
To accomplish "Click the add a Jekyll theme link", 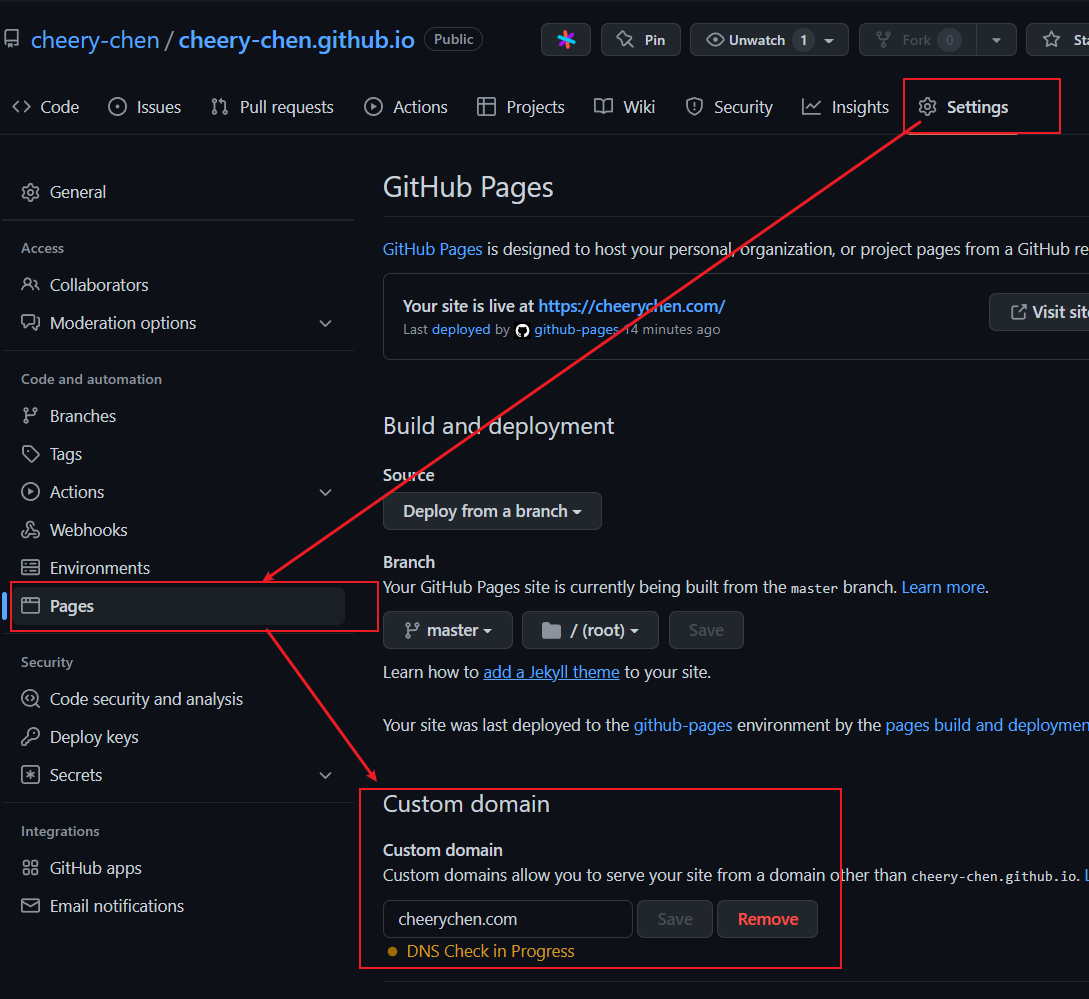I will coord(551,672).
